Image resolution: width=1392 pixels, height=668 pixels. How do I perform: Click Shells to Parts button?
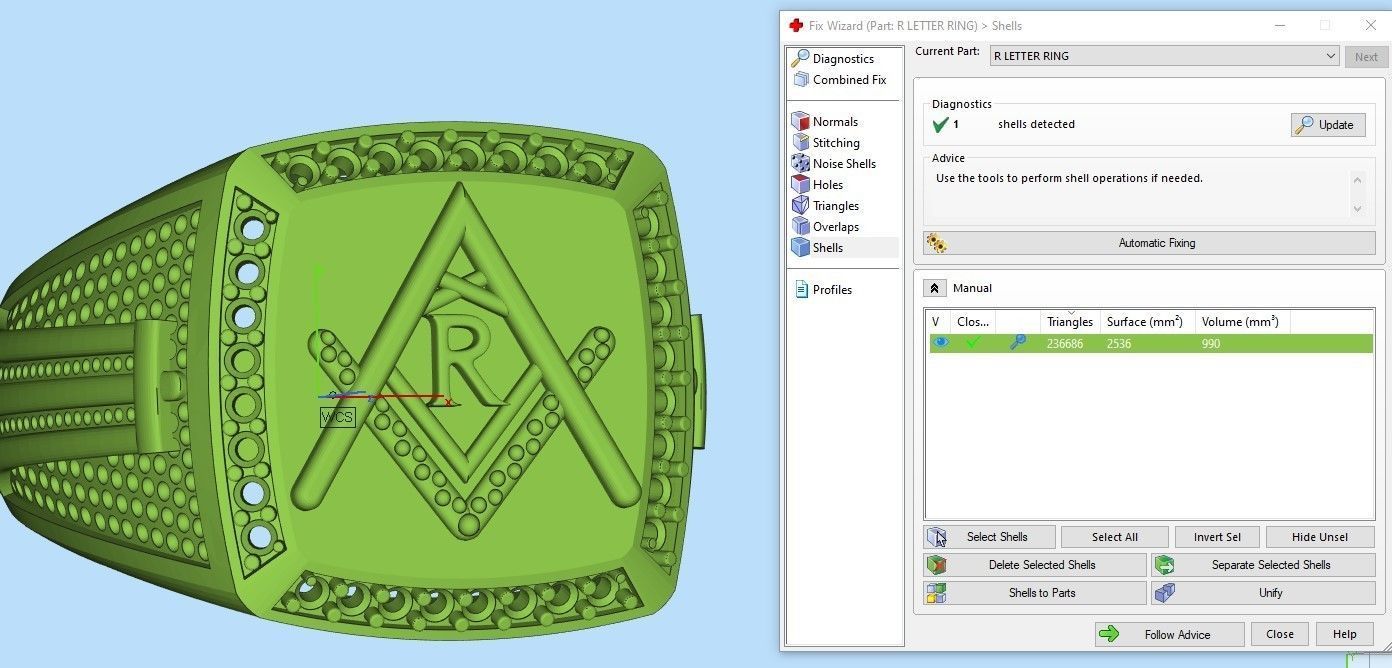(x=1035, y=593)
